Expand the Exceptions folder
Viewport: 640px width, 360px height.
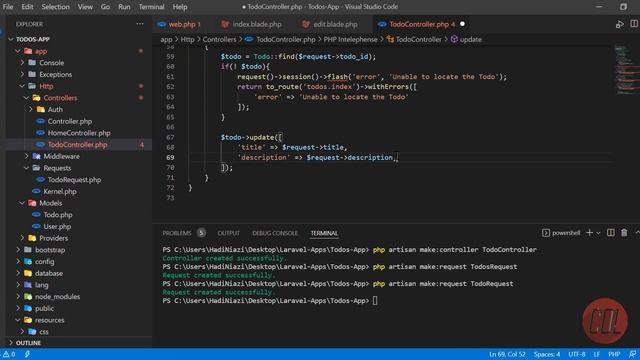(22, 74)
